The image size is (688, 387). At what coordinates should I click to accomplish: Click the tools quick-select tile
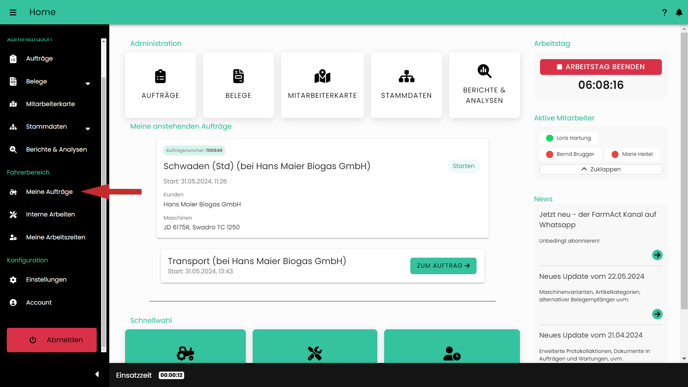tap(315, 347)
